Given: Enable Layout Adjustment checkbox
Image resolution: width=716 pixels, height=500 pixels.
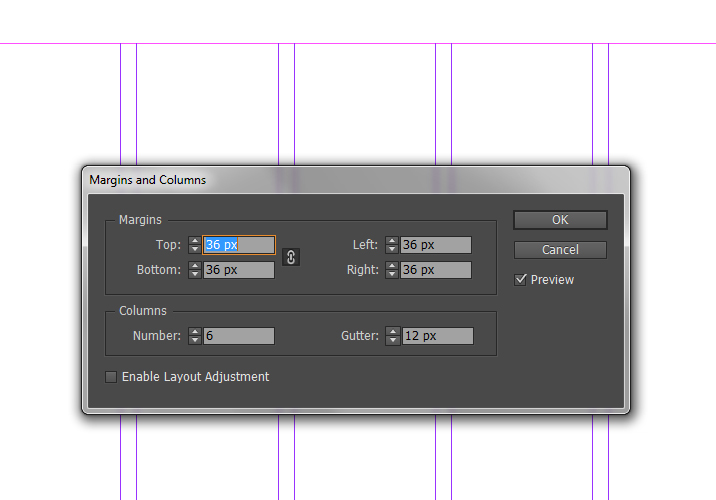Looking at the screenshot, I should [x=111, y=377].
